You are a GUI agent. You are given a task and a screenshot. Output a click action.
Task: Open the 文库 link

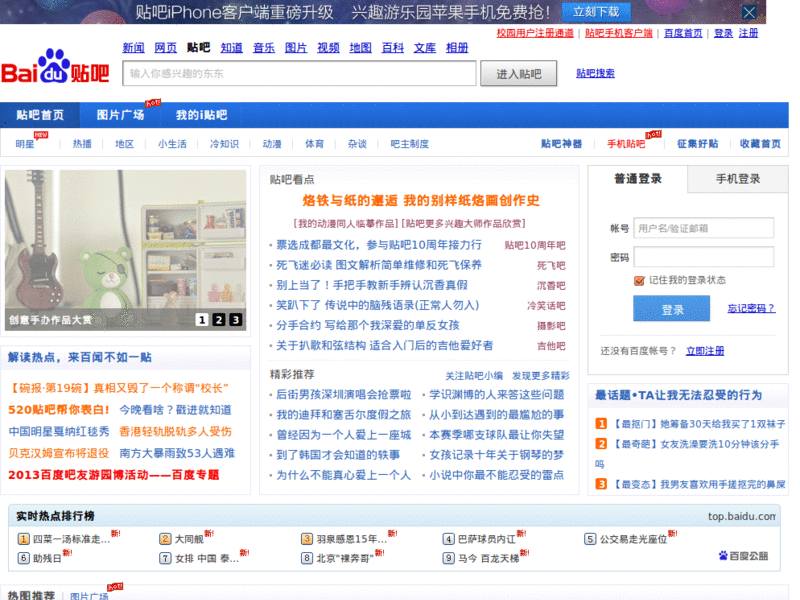424,47
